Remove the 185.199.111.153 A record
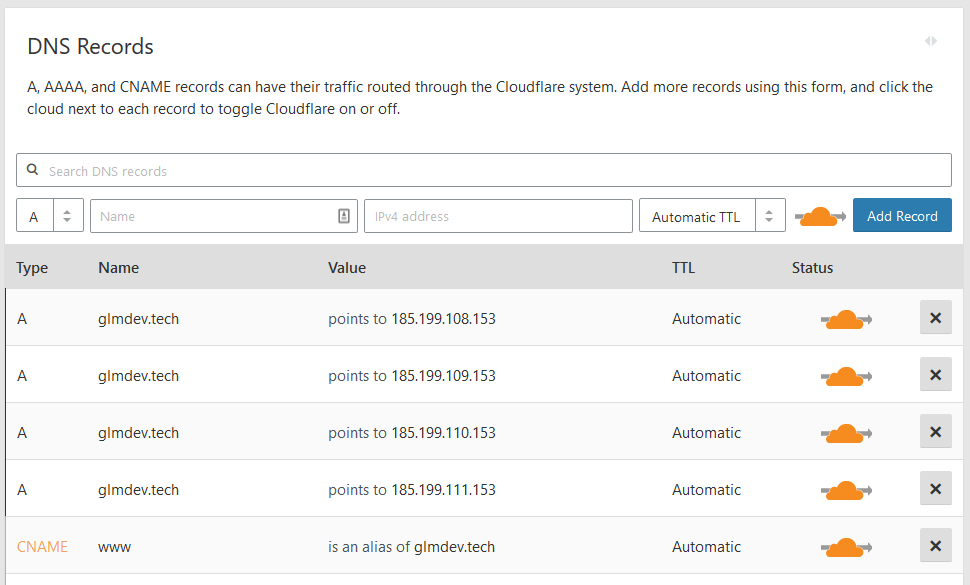Viewport: 970px width, 585px height. pos(935,489)
